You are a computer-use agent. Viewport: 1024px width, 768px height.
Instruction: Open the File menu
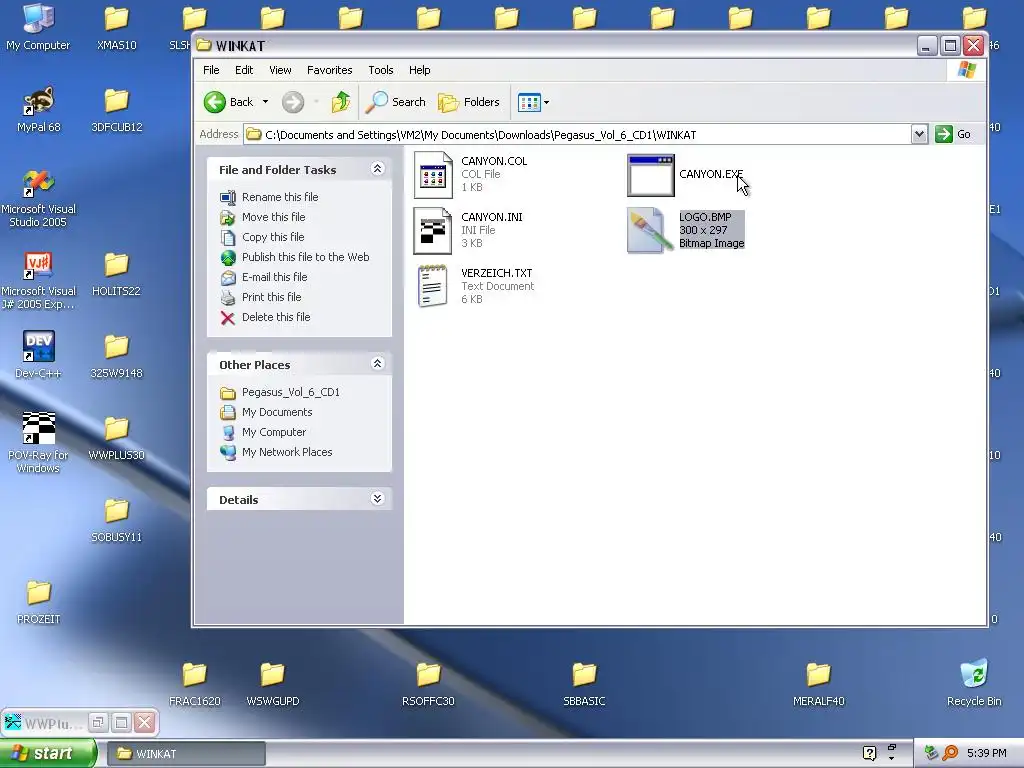click(x=211, y=70)
